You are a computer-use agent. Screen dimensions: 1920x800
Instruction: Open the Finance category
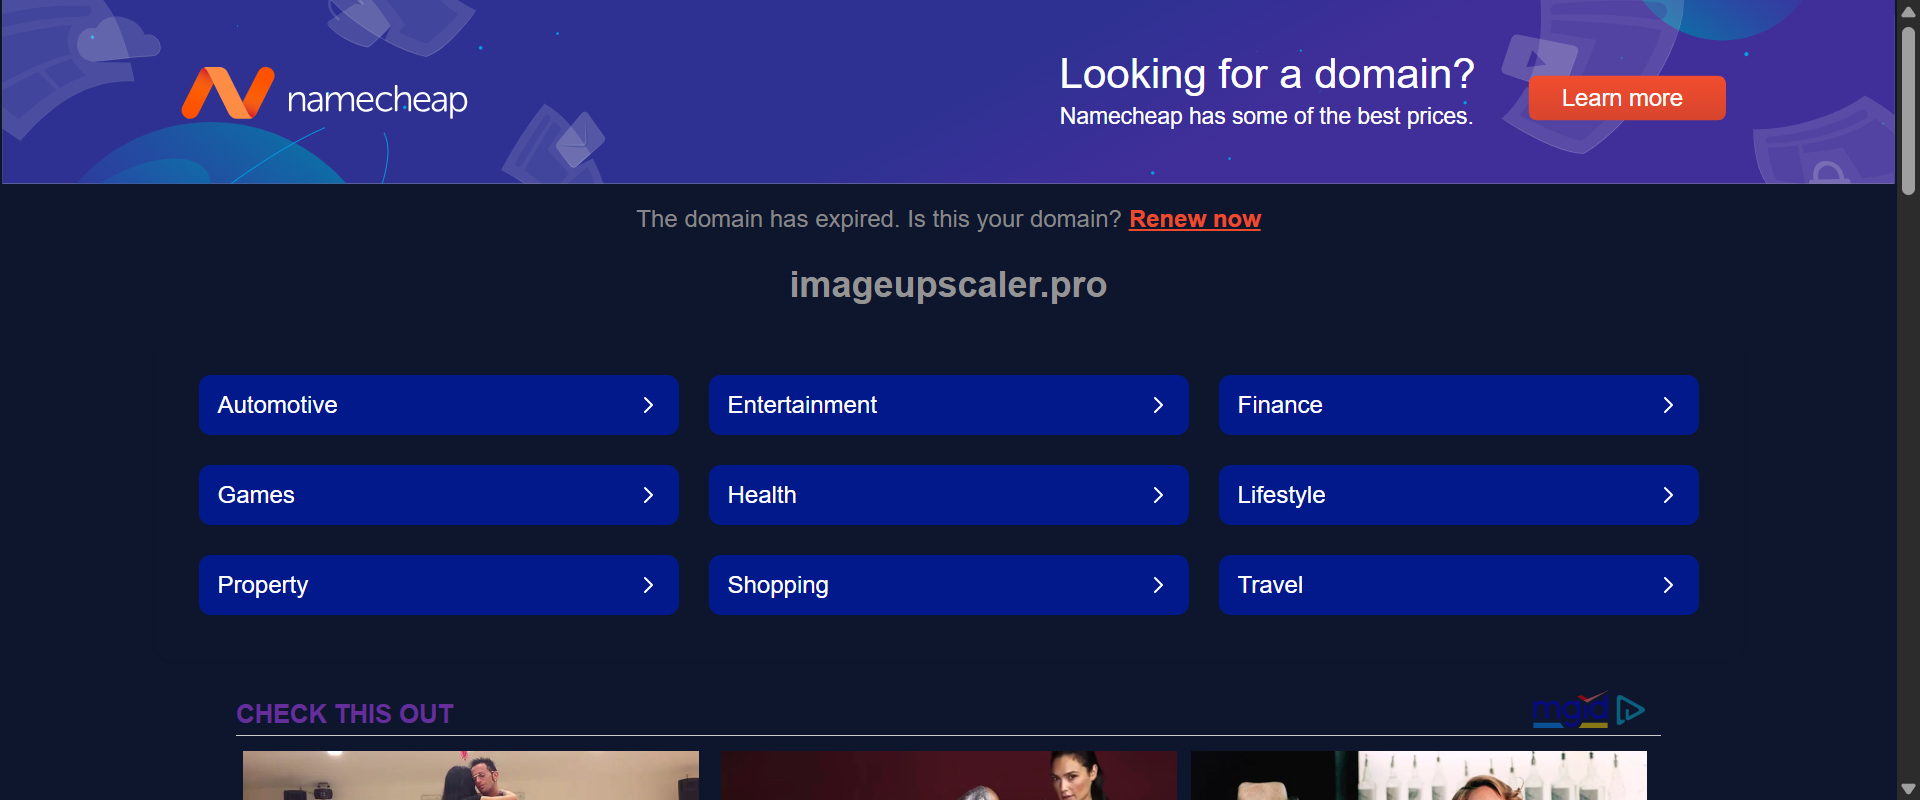pos(1459,405)
